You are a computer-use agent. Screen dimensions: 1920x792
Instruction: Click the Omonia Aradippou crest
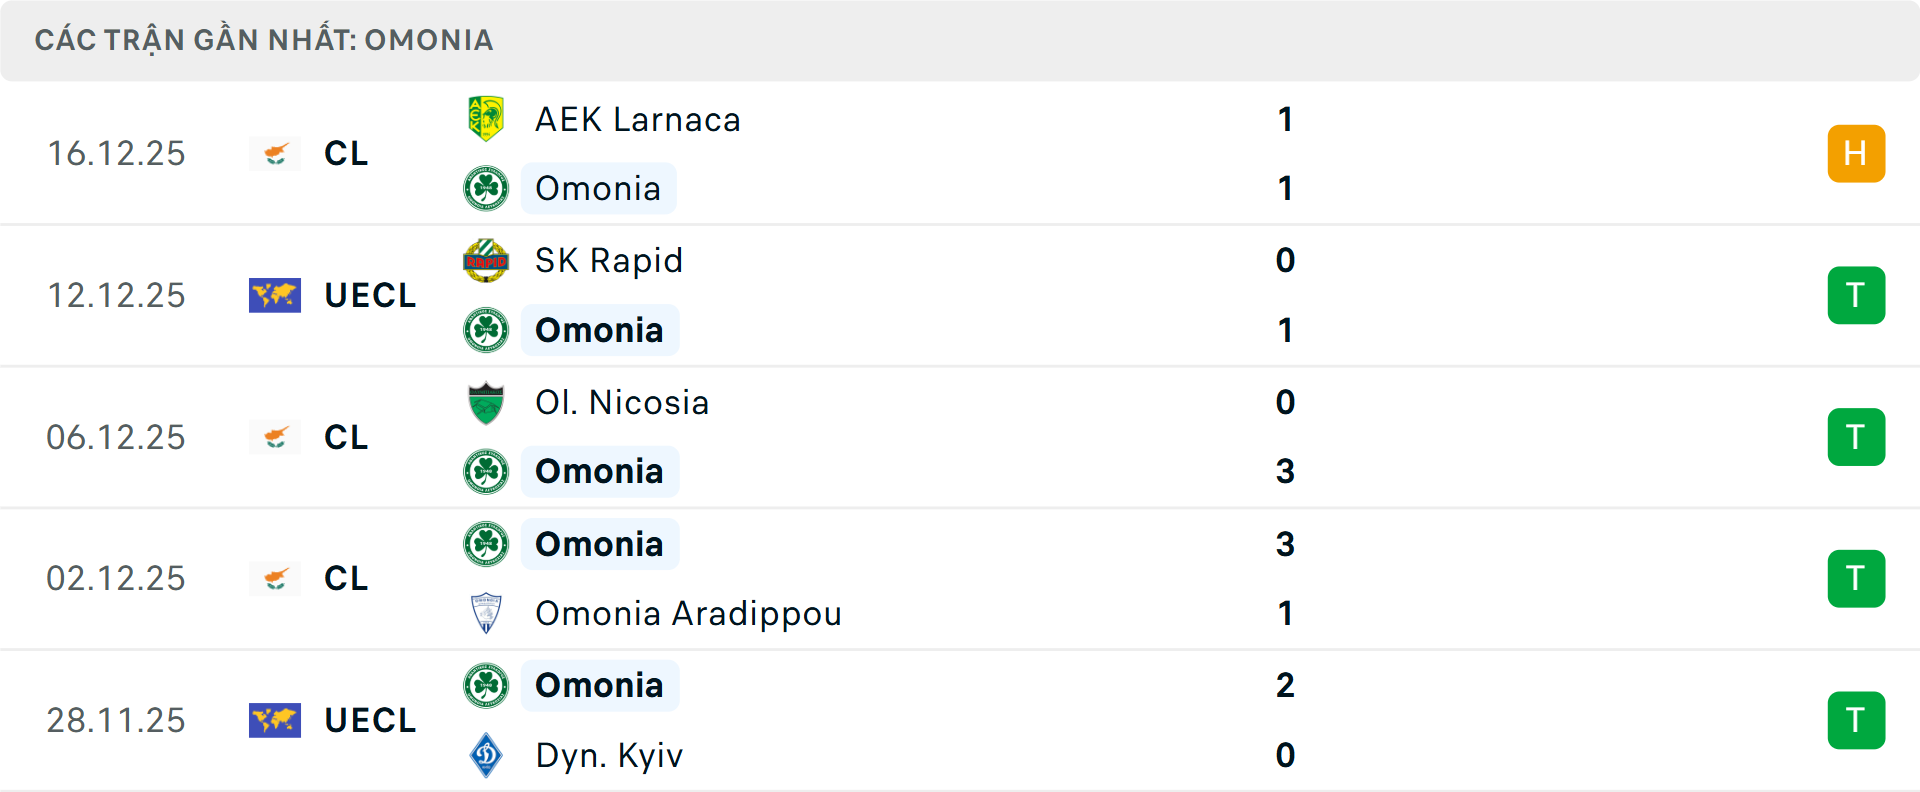click(487, 613)
